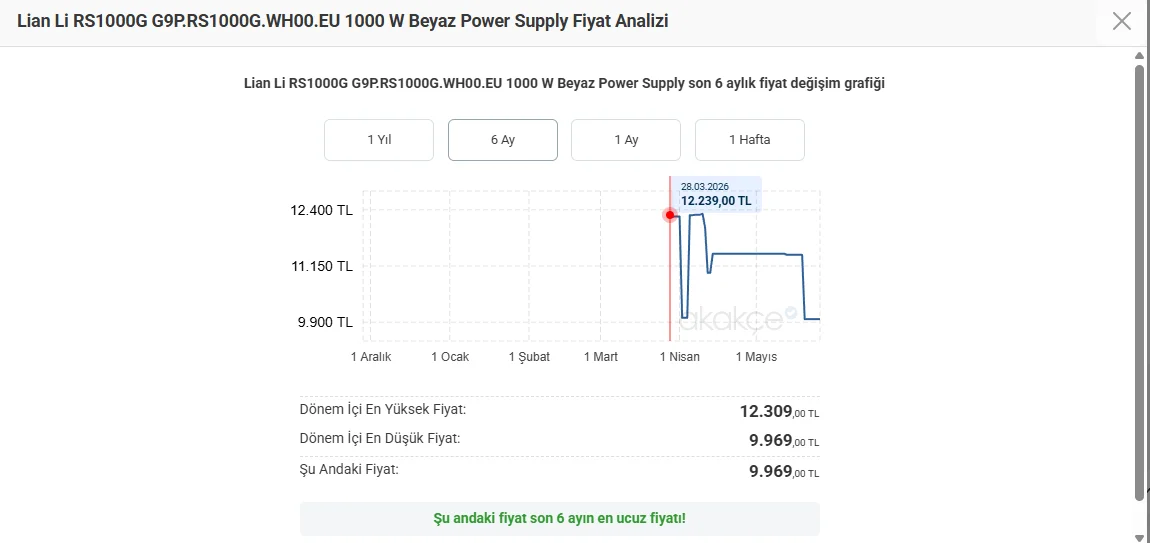Click the 28.03.2026 price tooltip

pos(716,194)
